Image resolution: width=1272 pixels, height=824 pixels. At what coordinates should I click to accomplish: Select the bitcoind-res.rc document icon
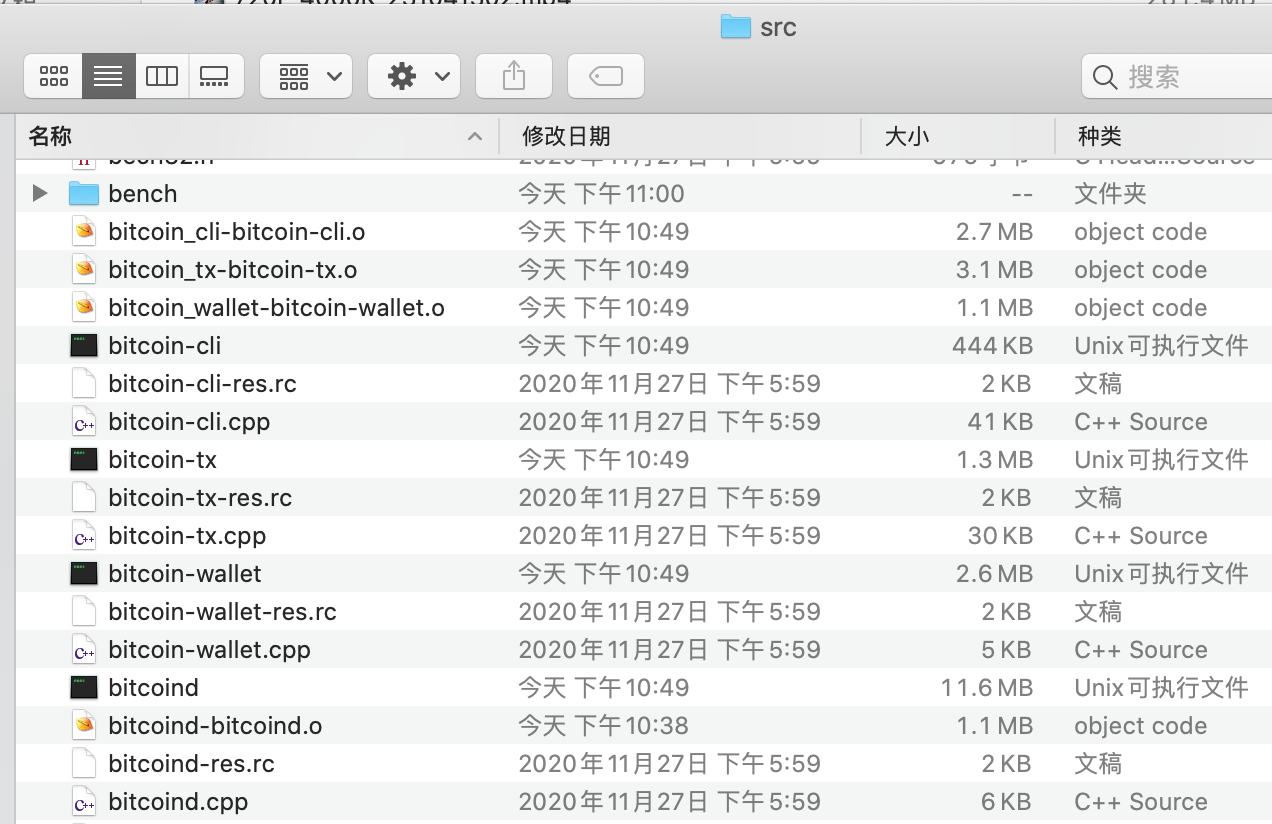[84, 764]
